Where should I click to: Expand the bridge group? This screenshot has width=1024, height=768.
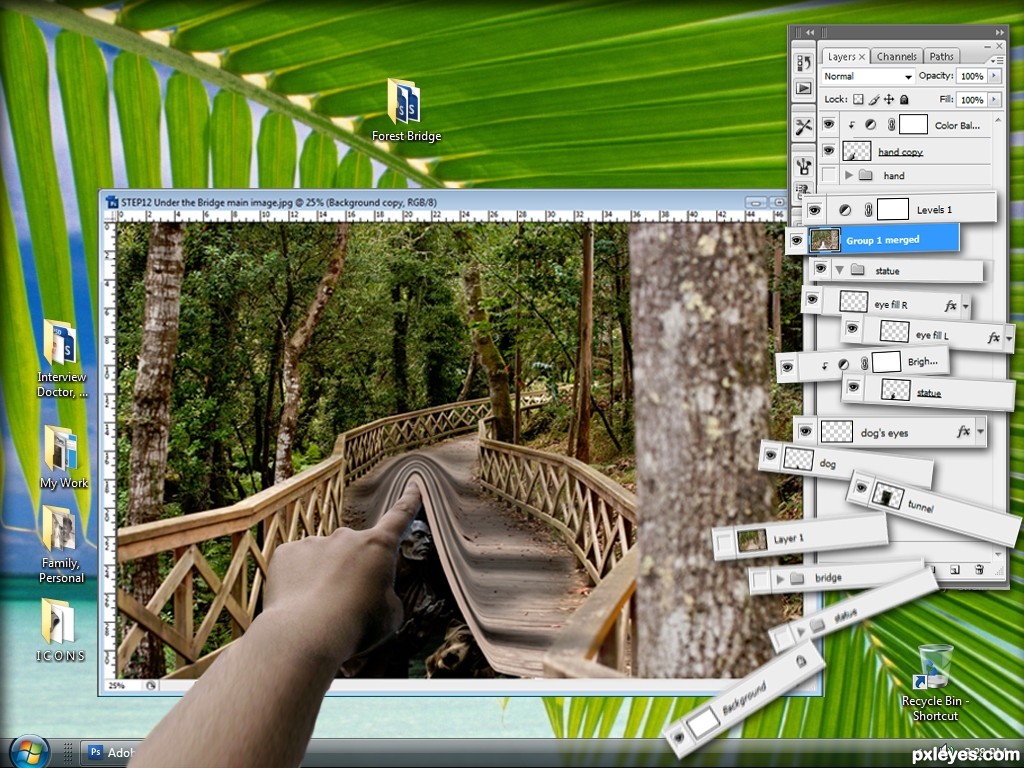779,579
